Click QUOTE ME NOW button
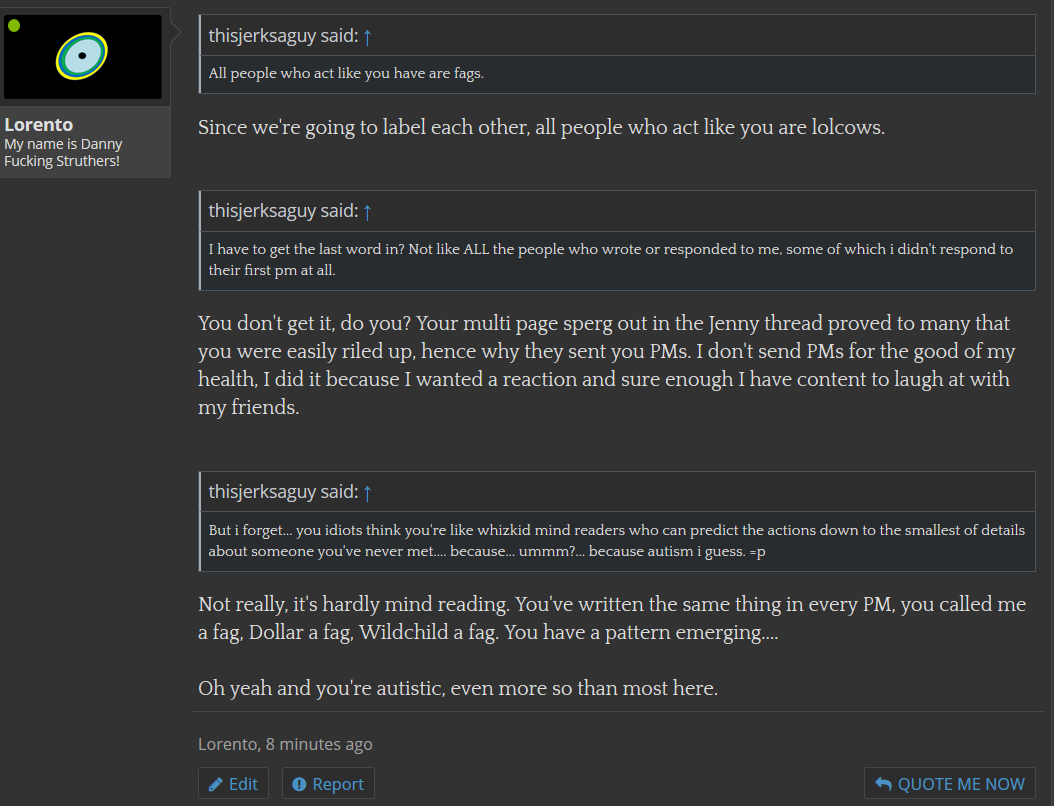Screen dimensions: 1054x806 click(x=949, y=784)
